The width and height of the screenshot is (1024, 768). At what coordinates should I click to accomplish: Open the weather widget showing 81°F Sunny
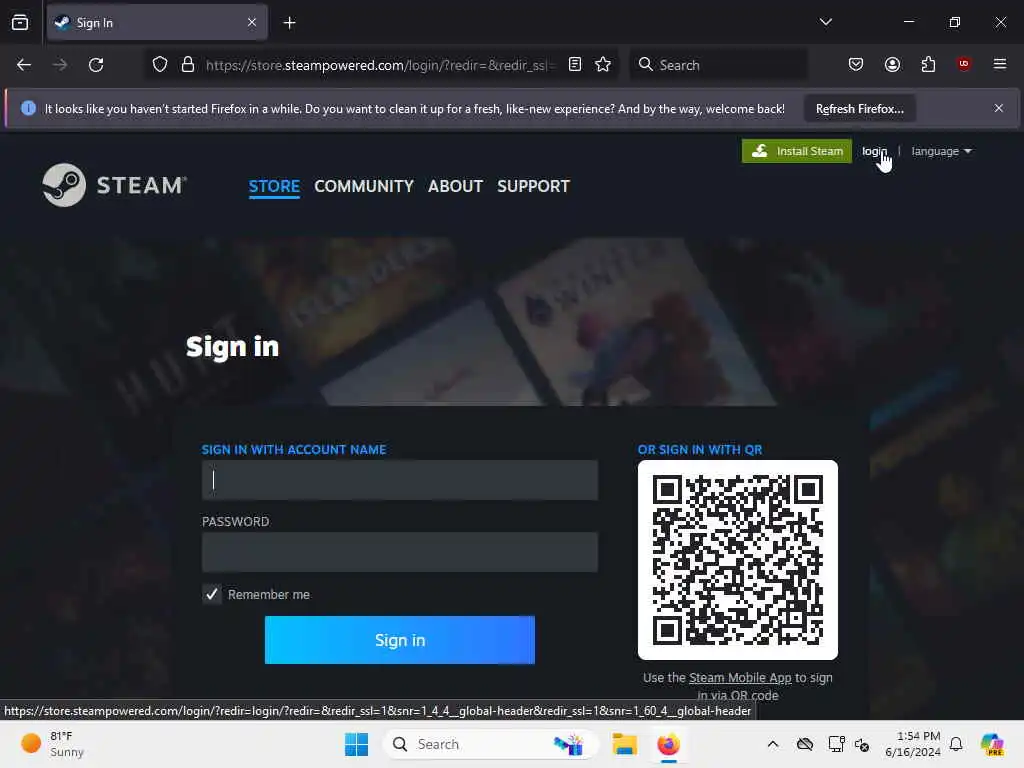(52, 744)
